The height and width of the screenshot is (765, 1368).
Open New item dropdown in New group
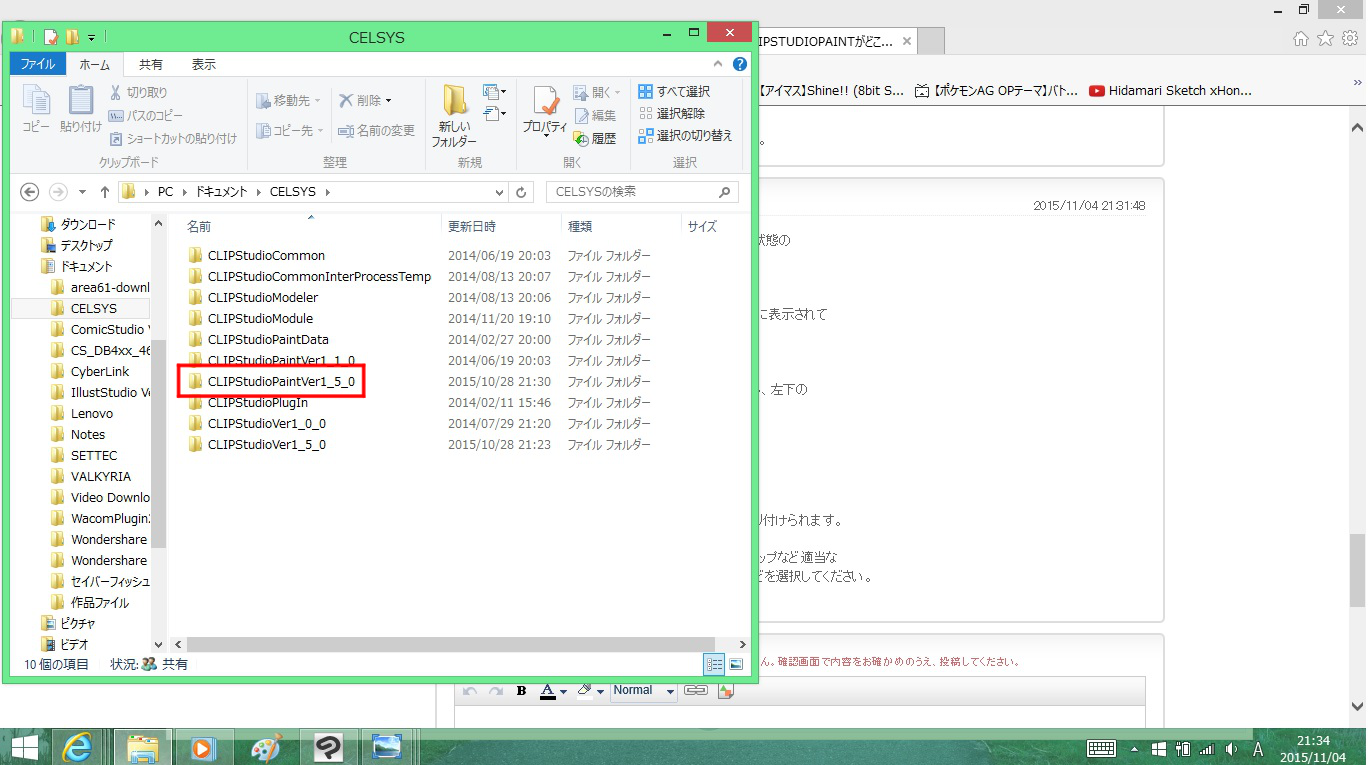tap(495, 92)
